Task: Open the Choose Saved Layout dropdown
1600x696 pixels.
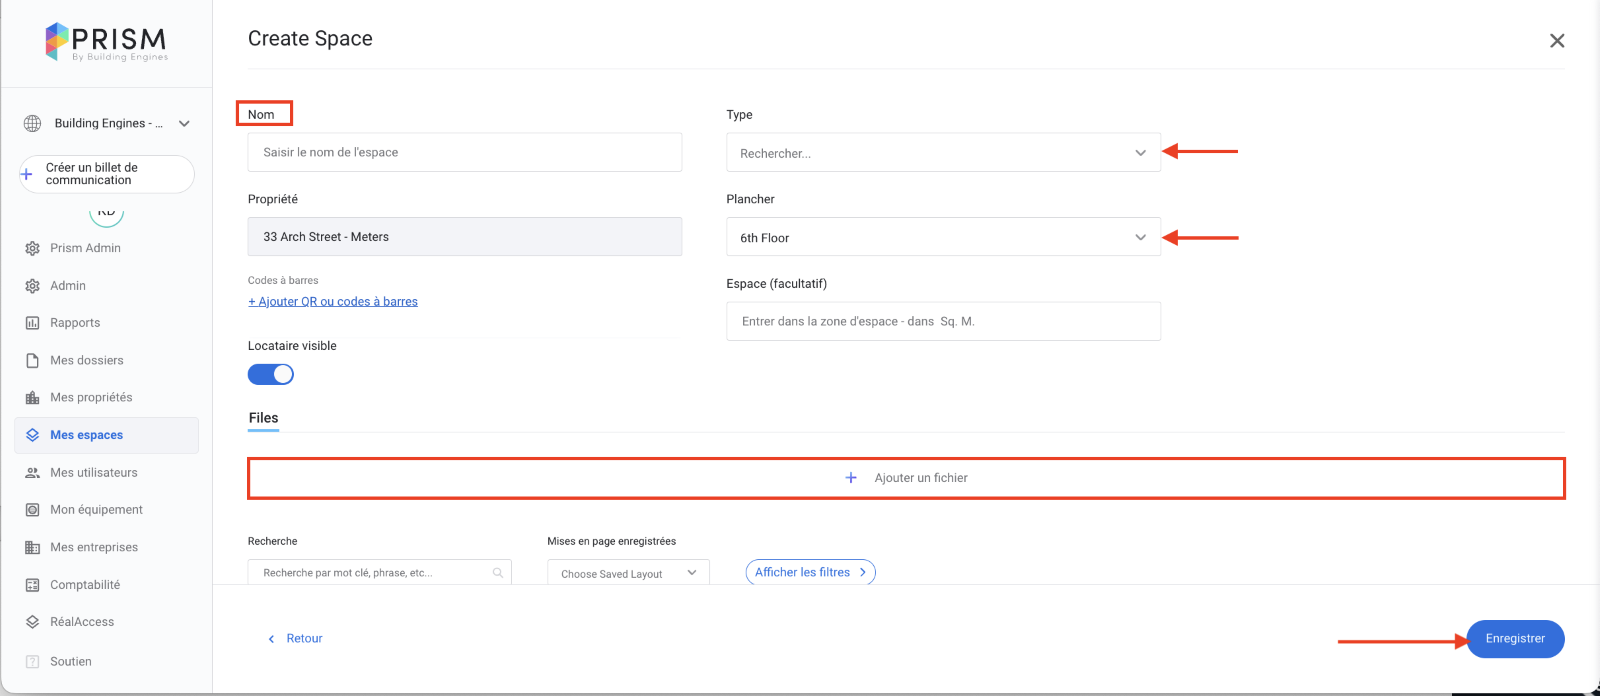Action: coord(628,573)
